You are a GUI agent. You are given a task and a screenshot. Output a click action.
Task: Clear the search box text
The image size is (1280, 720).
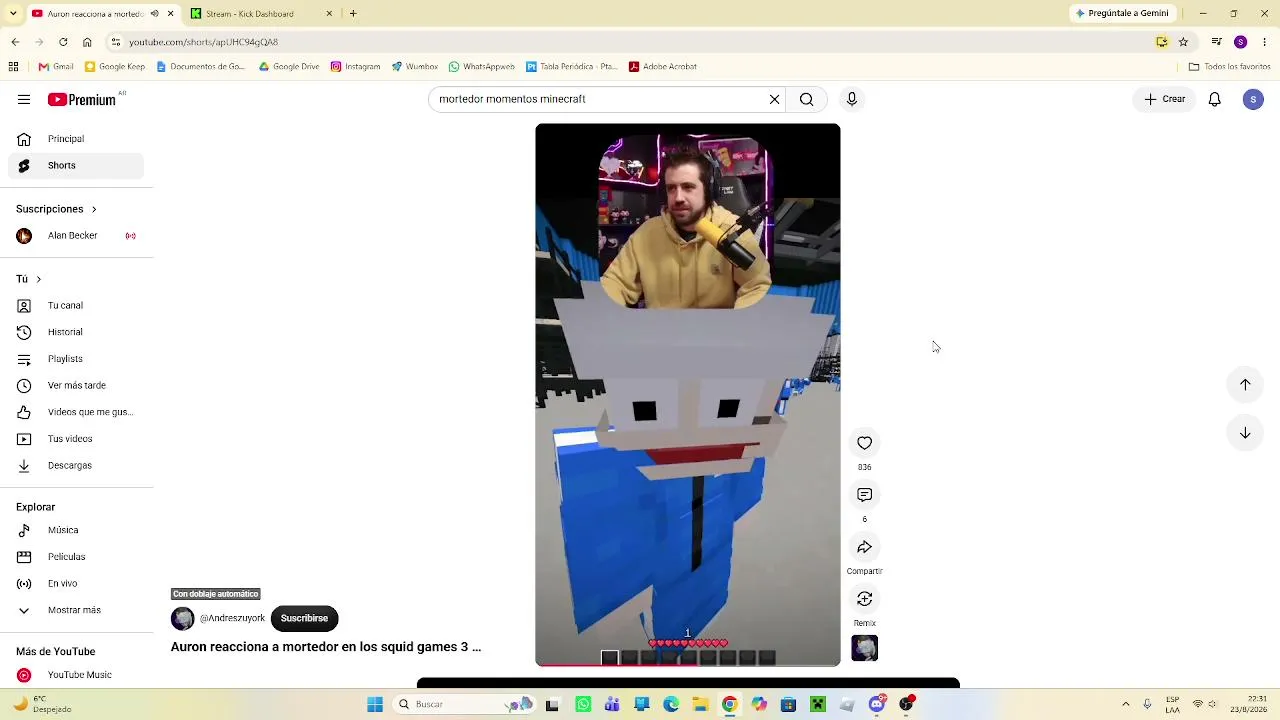coord(774,99)
